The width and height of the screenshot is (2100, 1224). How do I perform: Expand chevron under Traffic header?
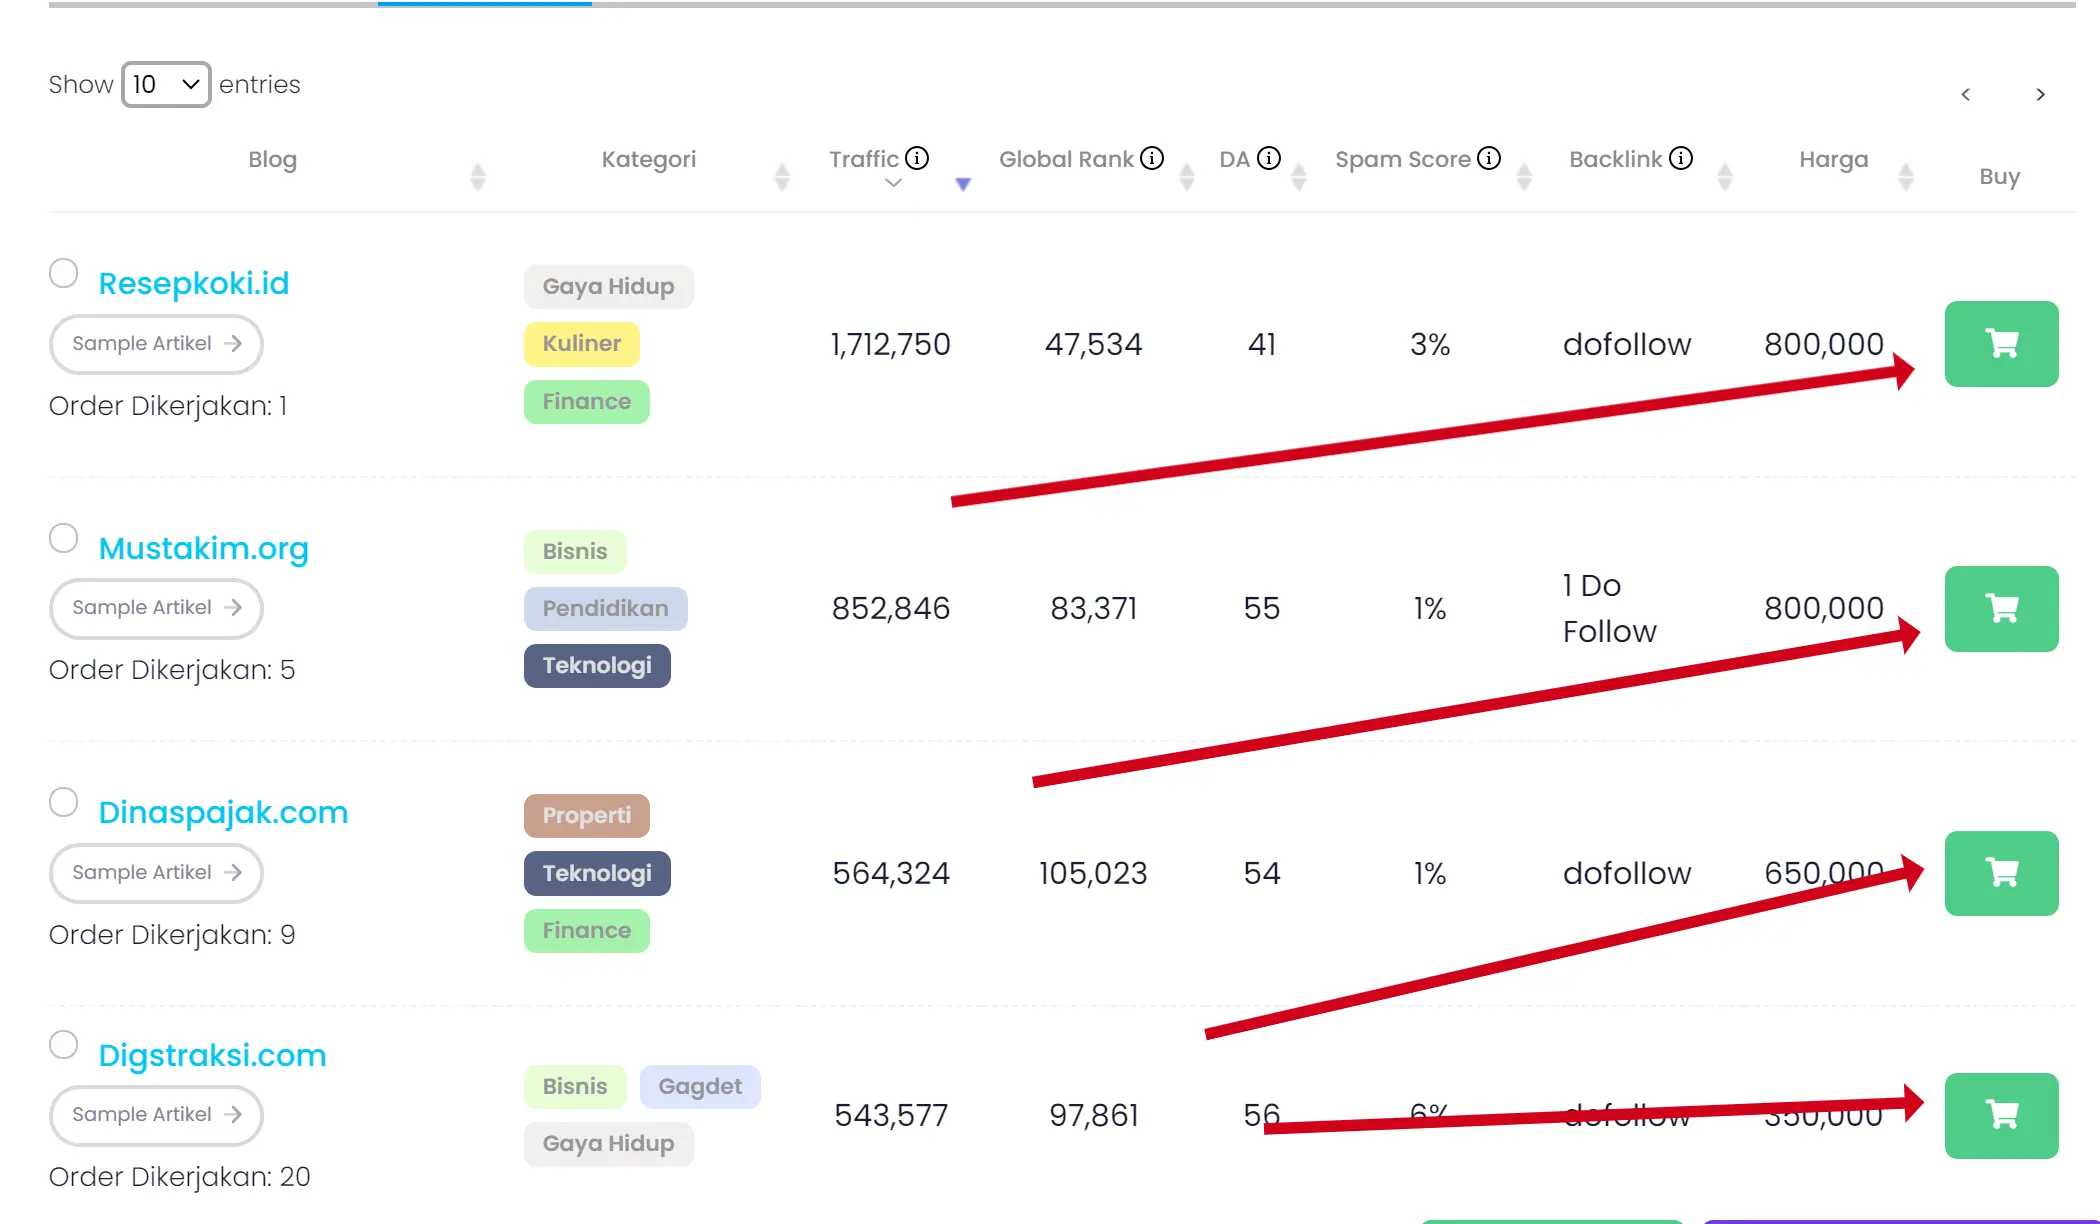(894, 183)
